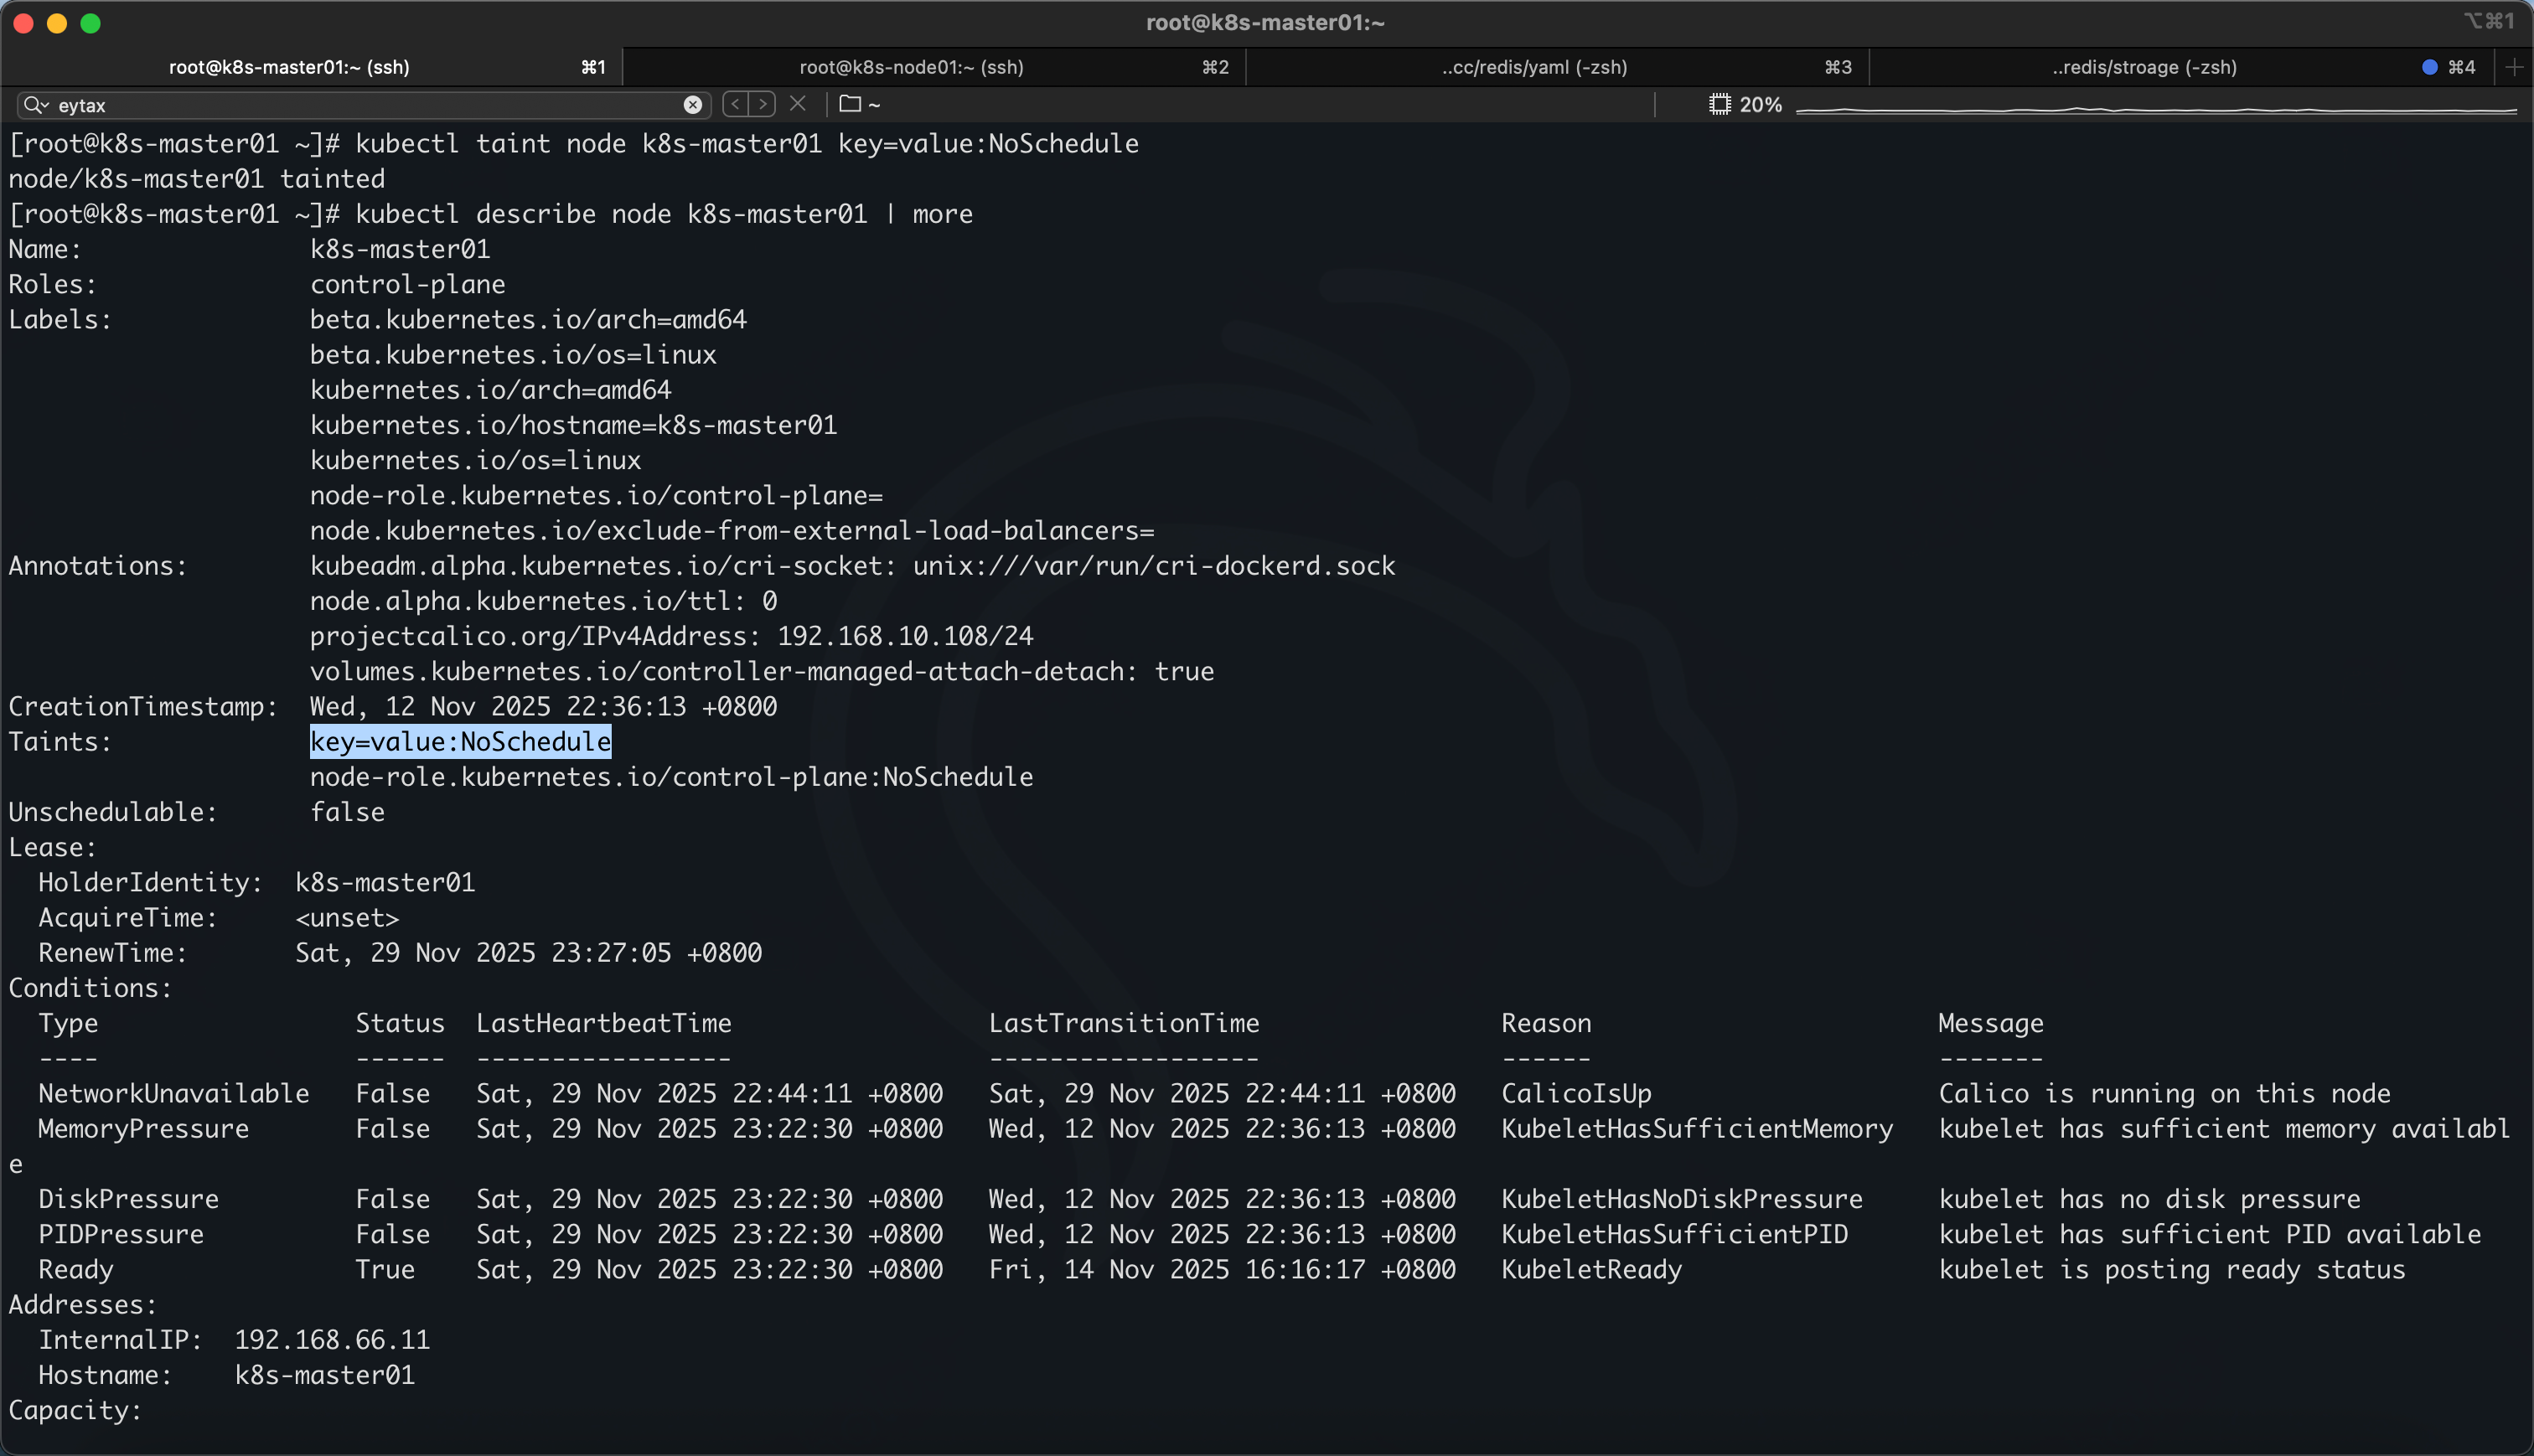Click the yellow minimize window button

(x=57, y=23)
